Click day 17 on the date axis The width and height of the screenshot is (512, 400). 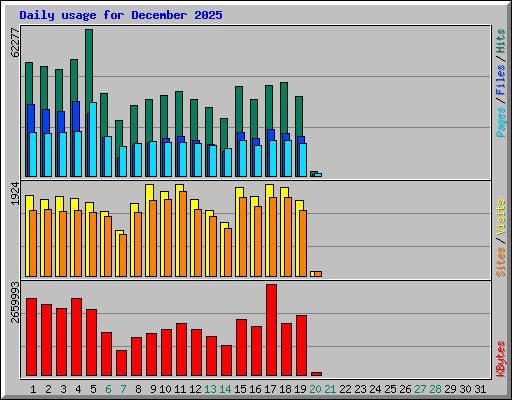coord(270,389)
